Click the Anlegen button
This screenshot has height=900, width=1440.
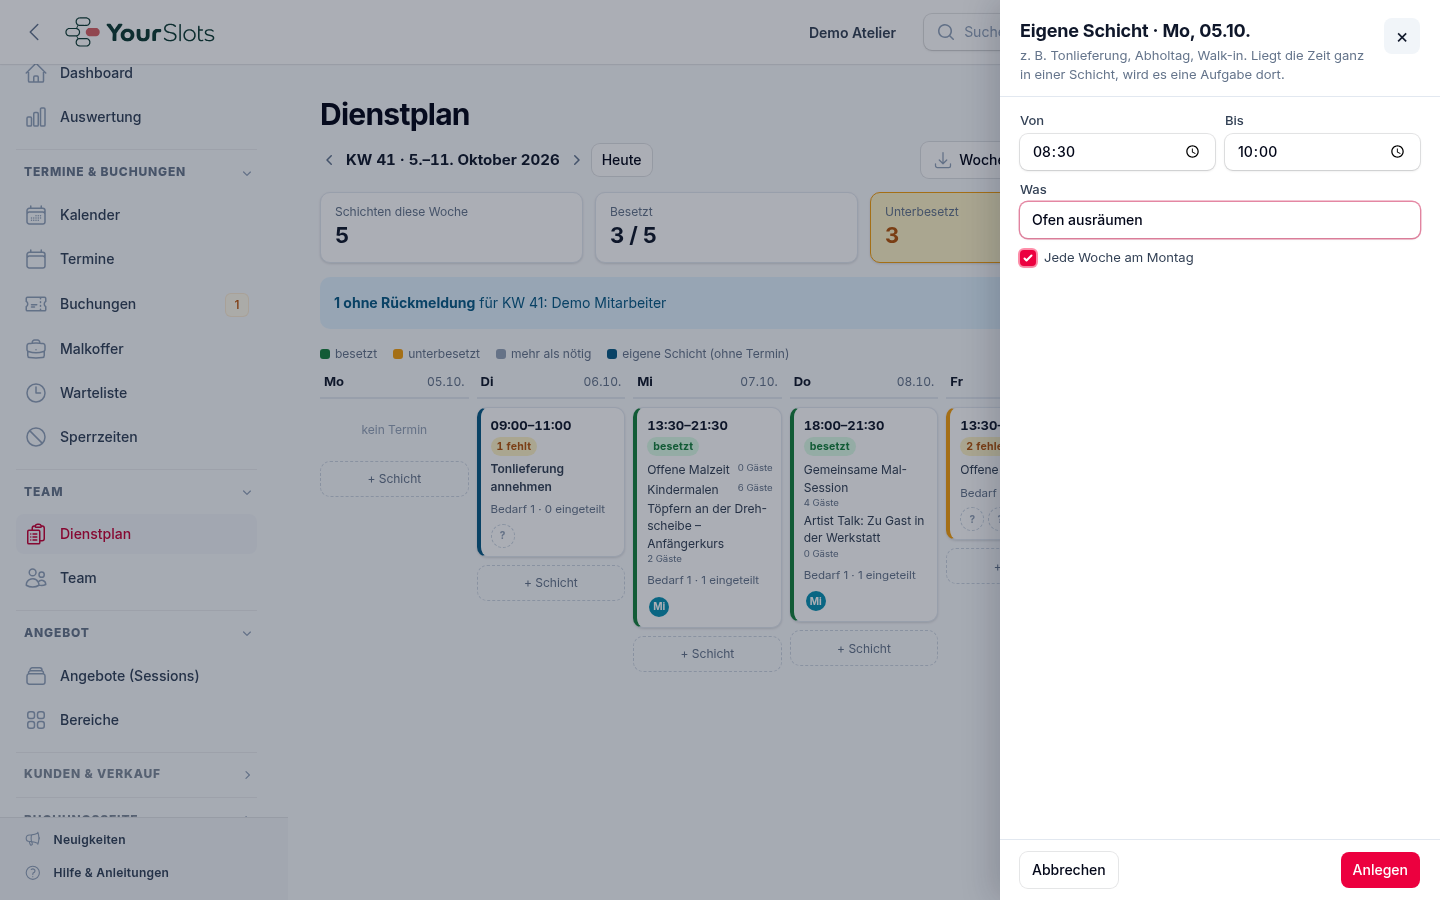click(x=1380, y=870)
